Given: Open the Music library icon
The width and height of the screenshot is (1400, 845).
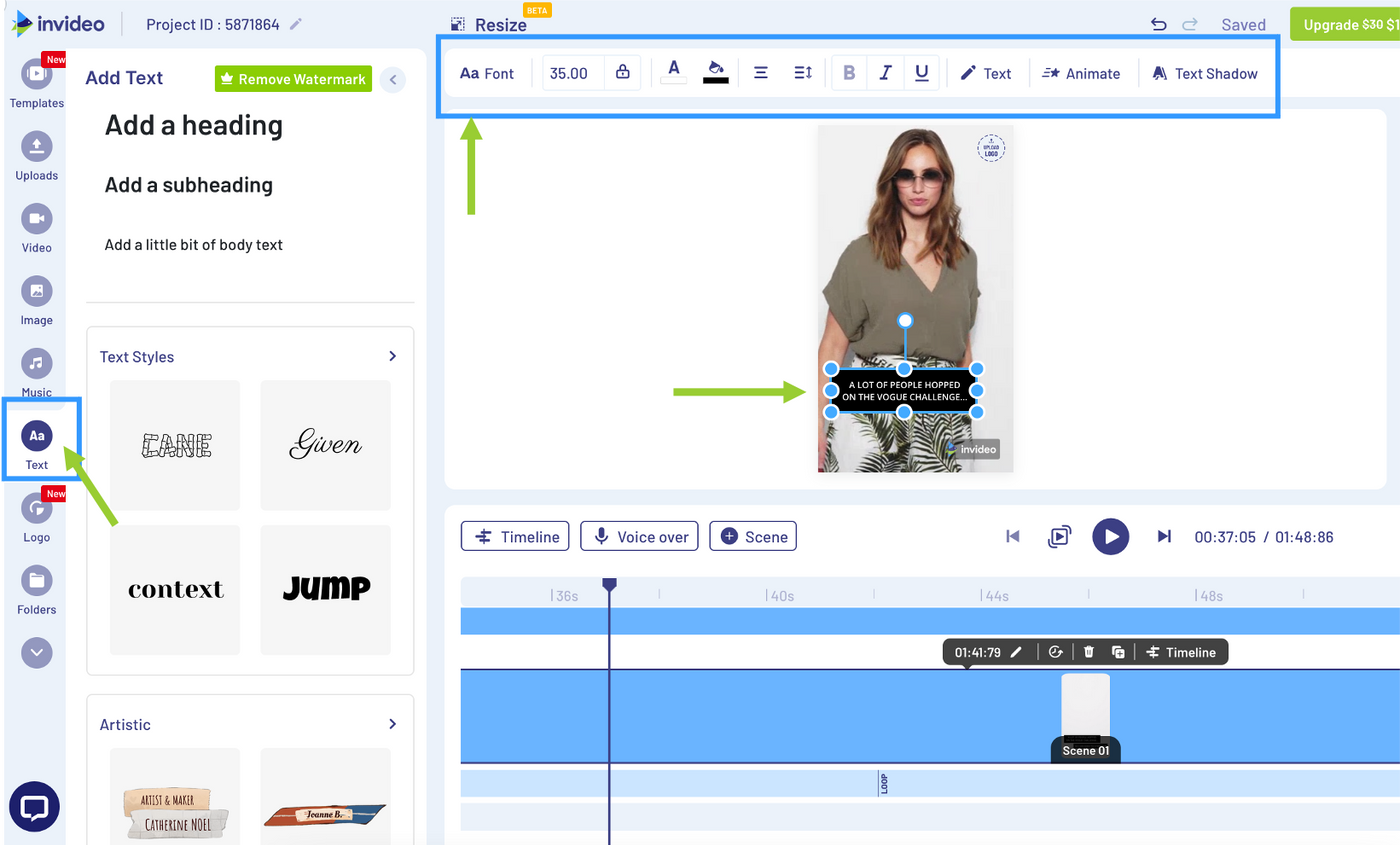Looking at the screenshot, I should click(36, 365).
